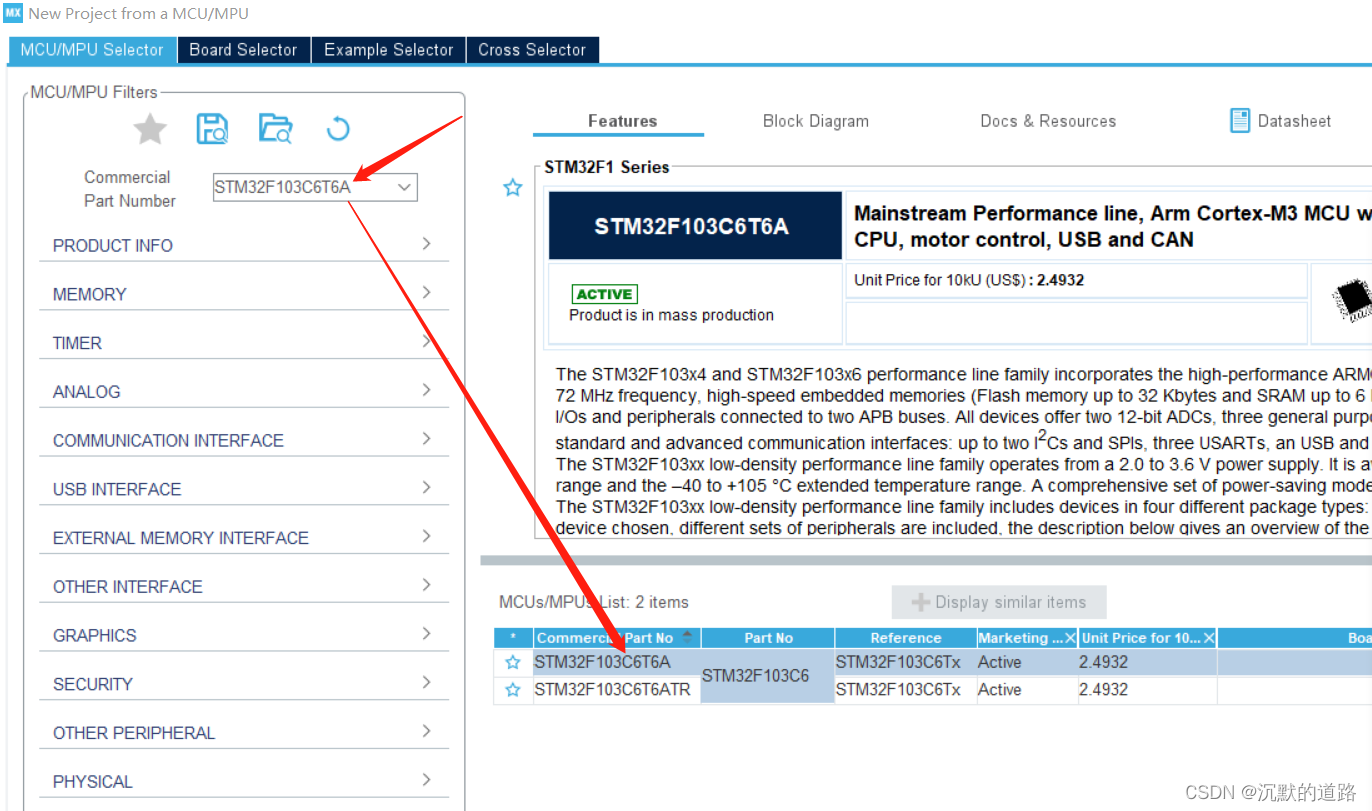Viewport: 1372px width, 811px height.
Task: Click the Display similar items button
Action: click(x=999, y=602)
